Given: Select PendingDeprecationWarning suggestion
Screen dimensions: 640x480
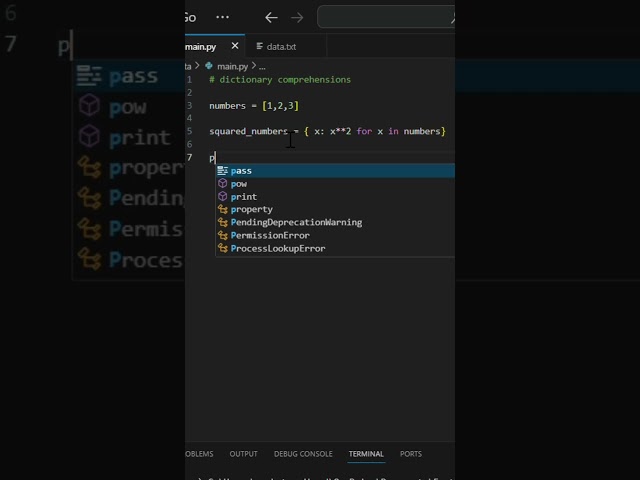Looking at the screenshot, I should click(336, 222).
